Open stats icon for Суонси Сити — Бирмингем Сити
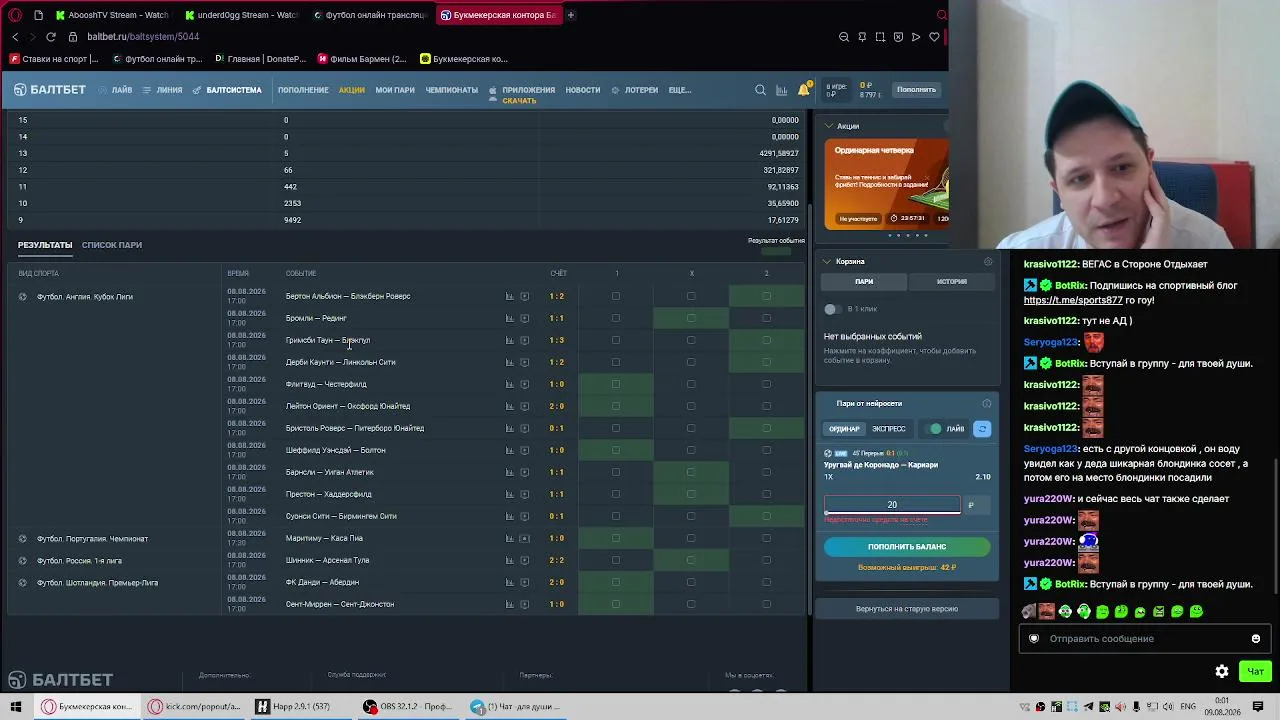1280x720 pixels. click(x=509, y=516)
